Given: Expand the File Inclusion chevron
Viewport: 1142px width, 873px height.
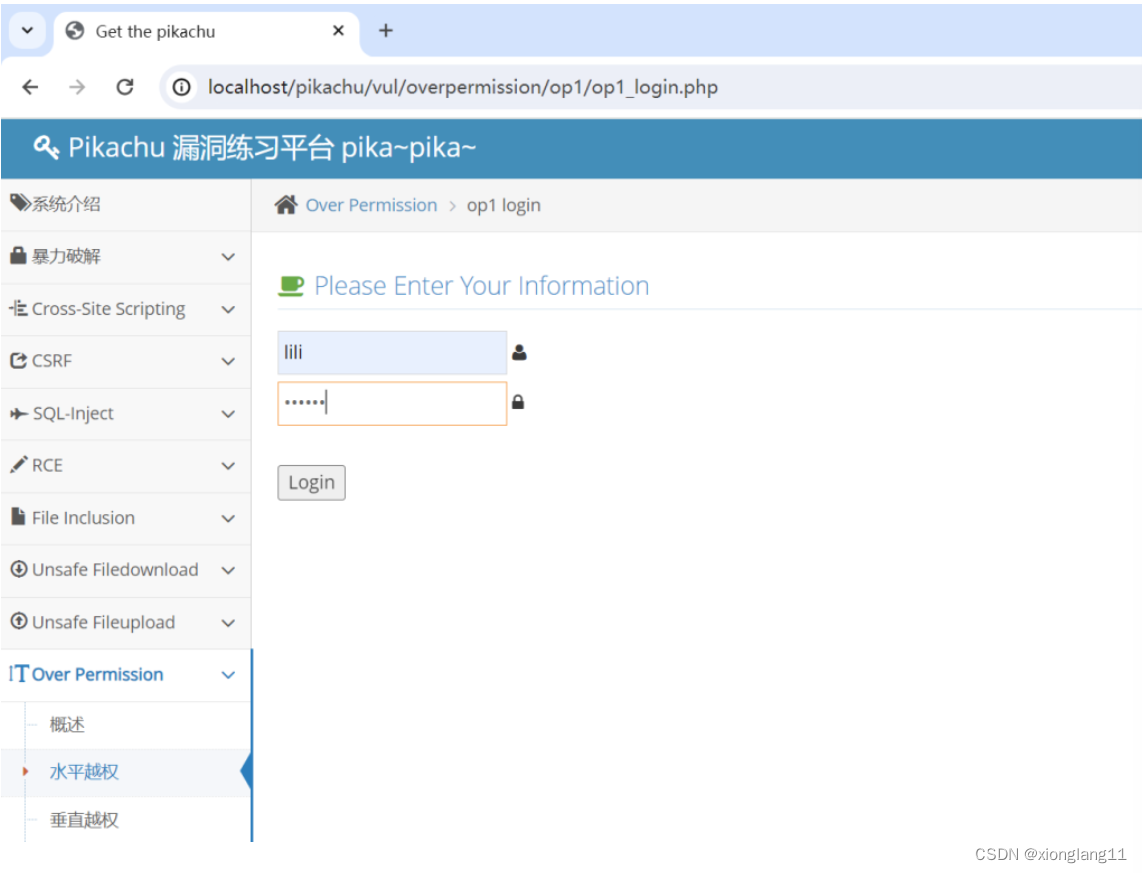Looking at the screenshot, I should coord(228,518).
